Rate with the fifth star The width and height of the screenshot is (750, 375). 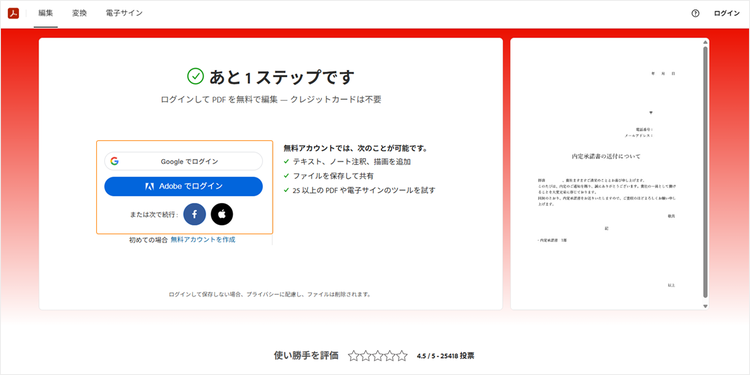[x=402, y=355]
